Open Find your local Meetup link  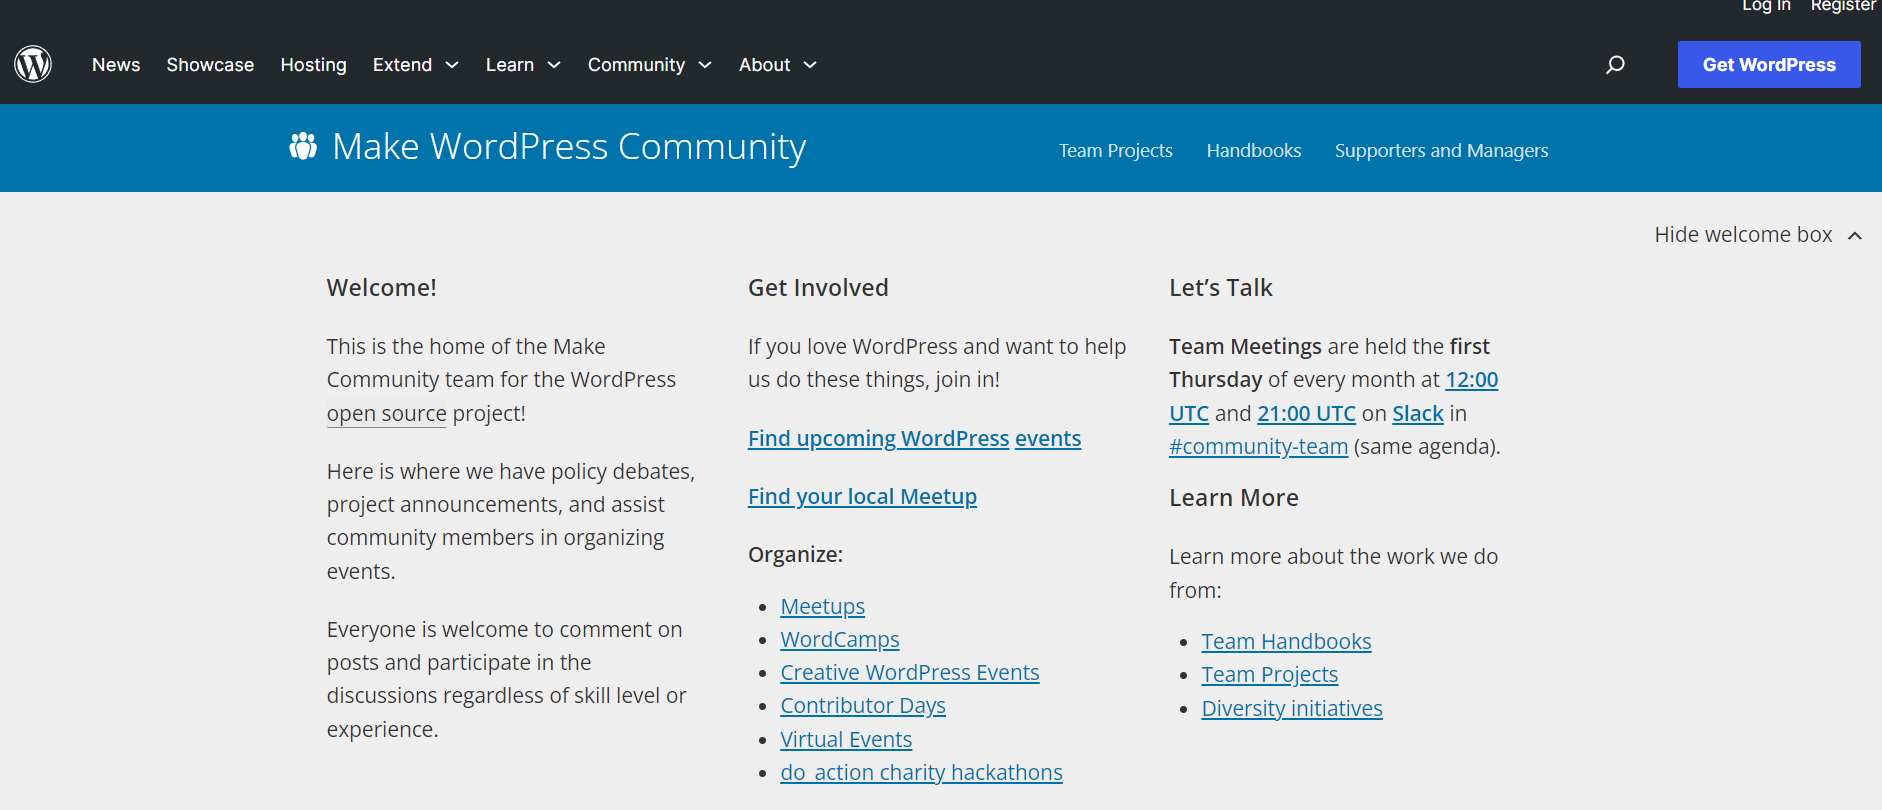[x=862, y=496]
